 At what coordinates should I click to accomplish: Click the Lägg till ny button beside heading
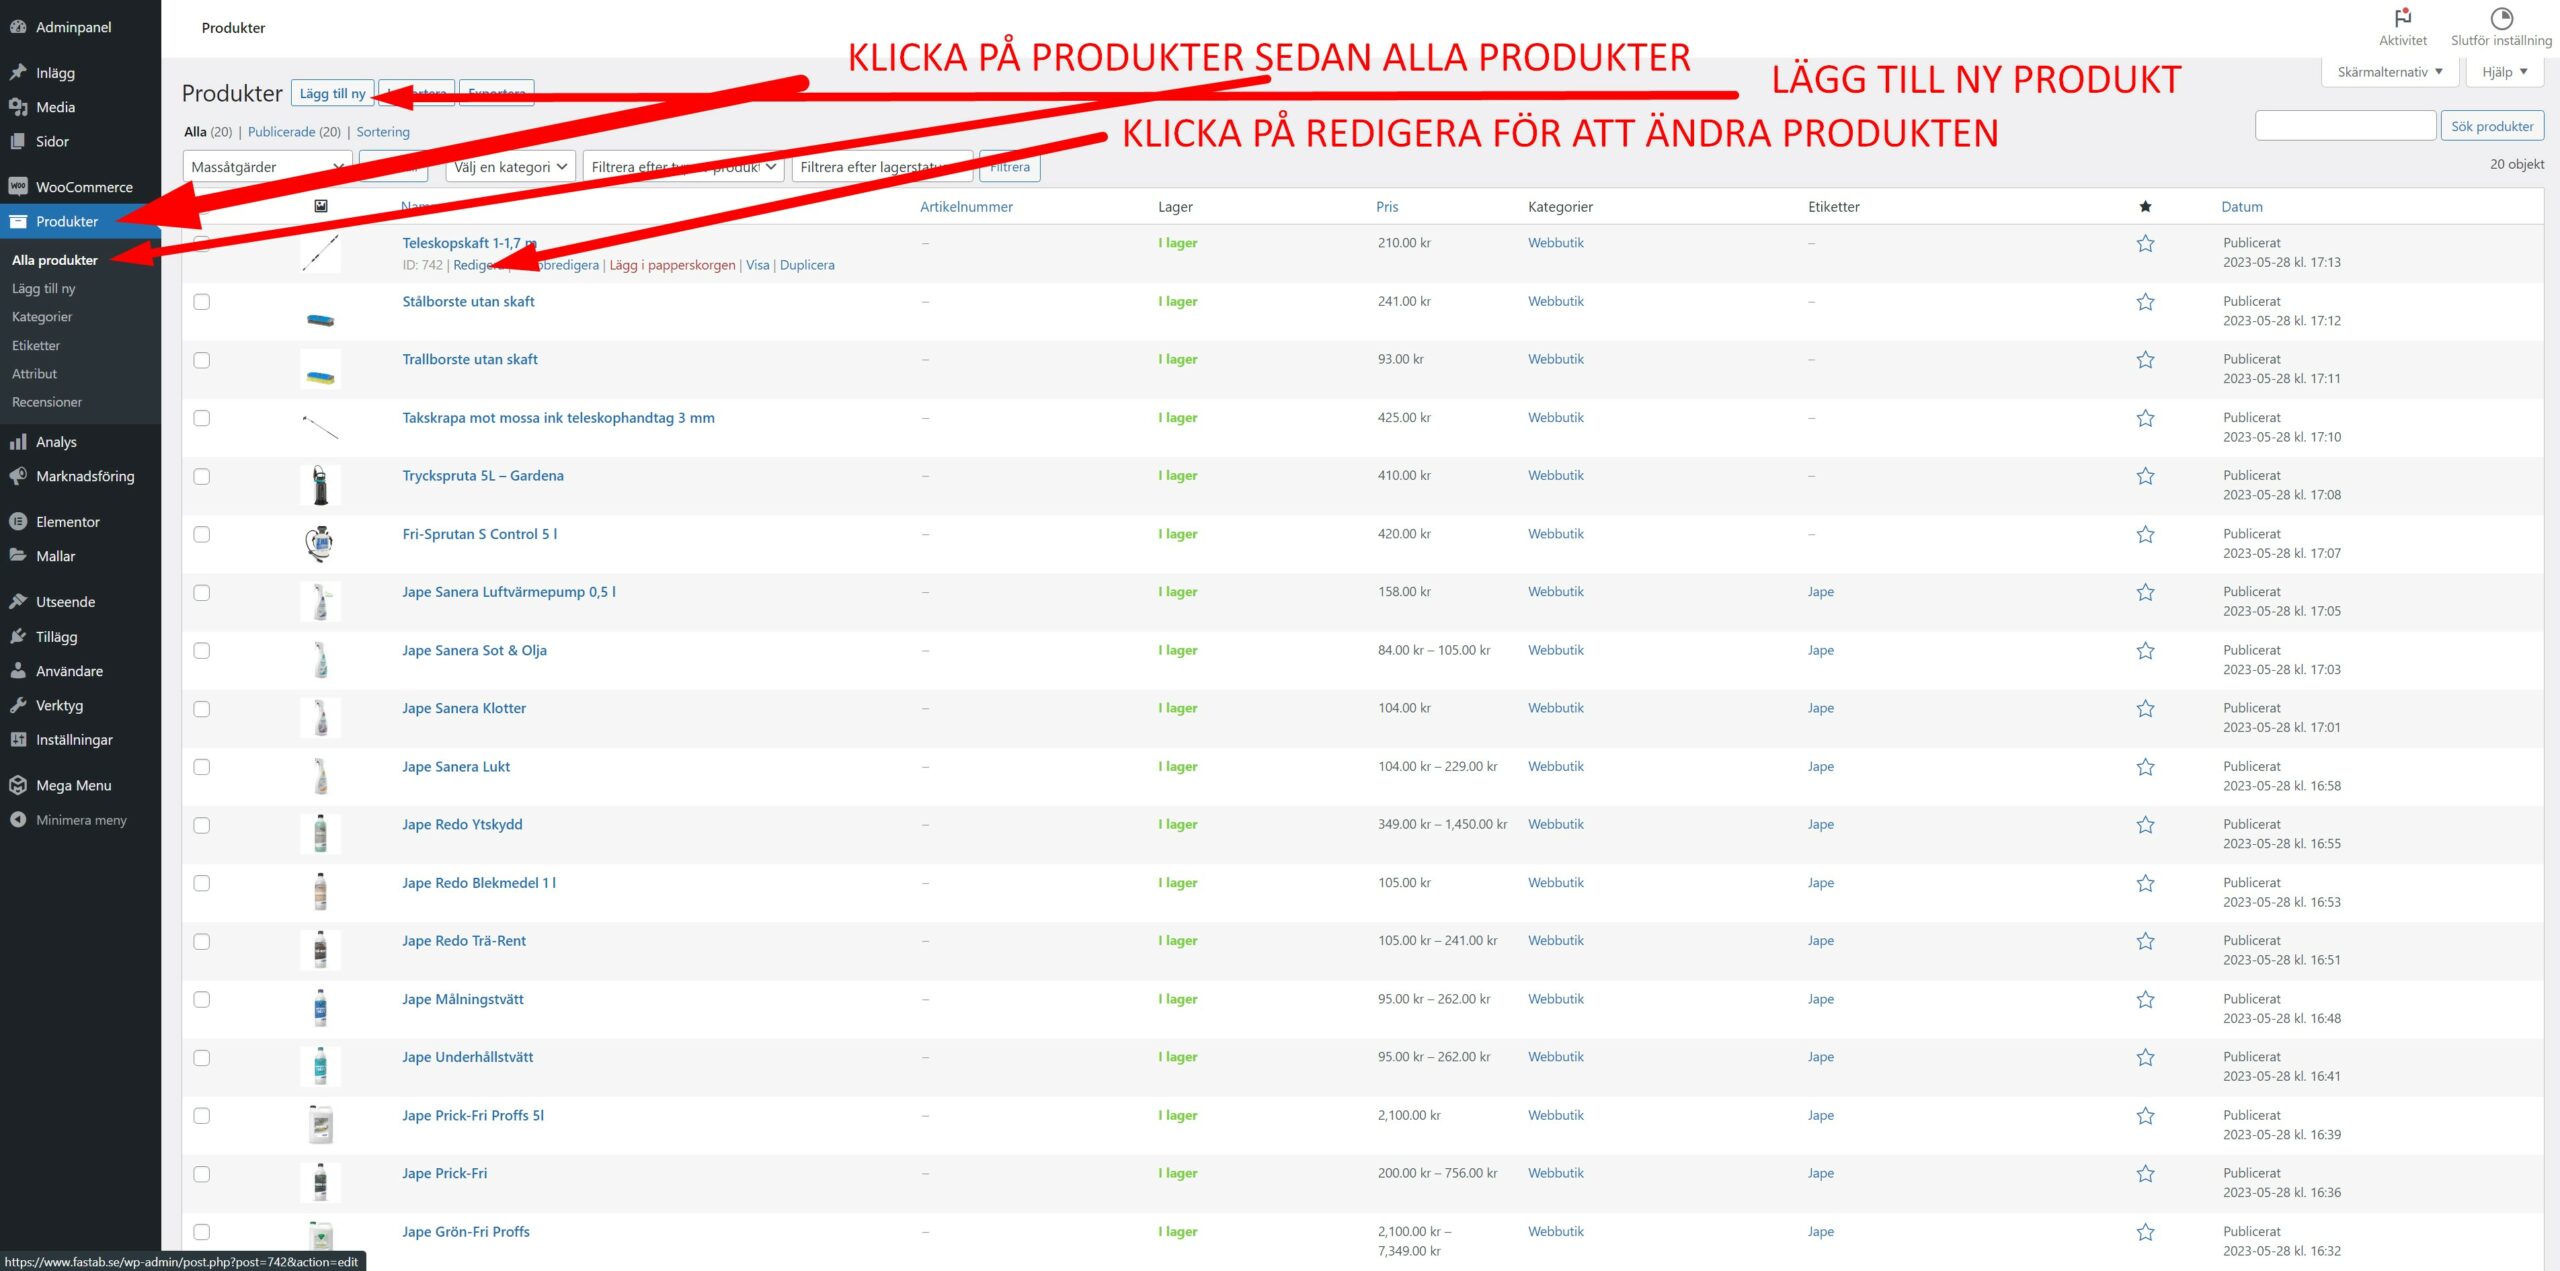tap(333, 93)
